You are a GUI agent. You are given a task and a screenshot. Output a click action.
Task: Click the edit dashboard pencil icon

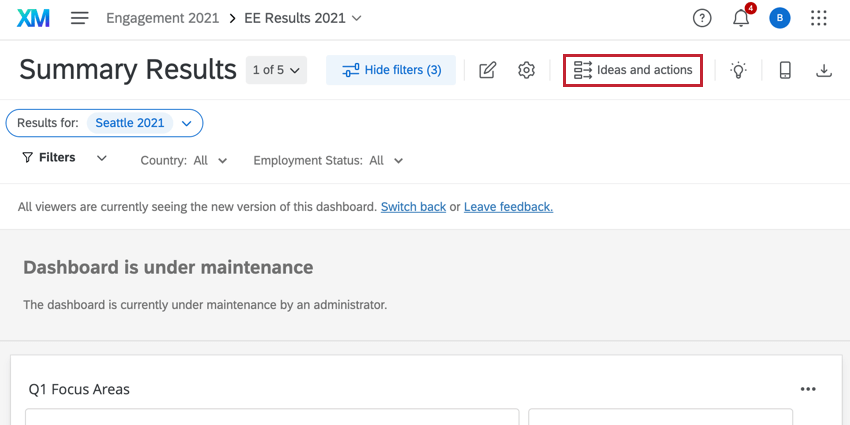pyautogui.click(x=488, y=70)
